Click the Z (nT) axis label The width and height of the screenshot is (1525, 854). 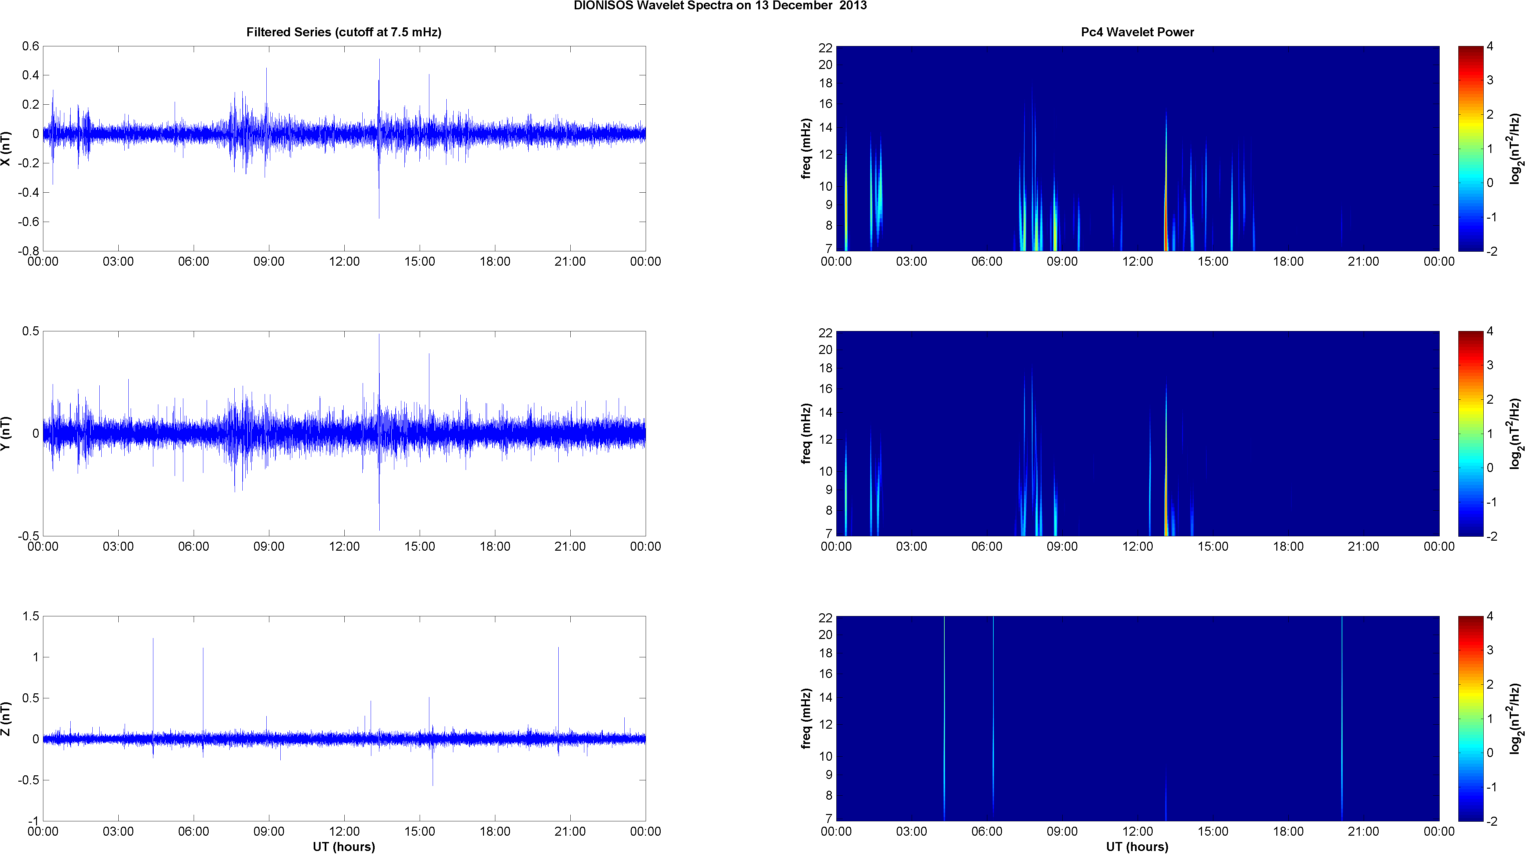click(x=7, y=718)
